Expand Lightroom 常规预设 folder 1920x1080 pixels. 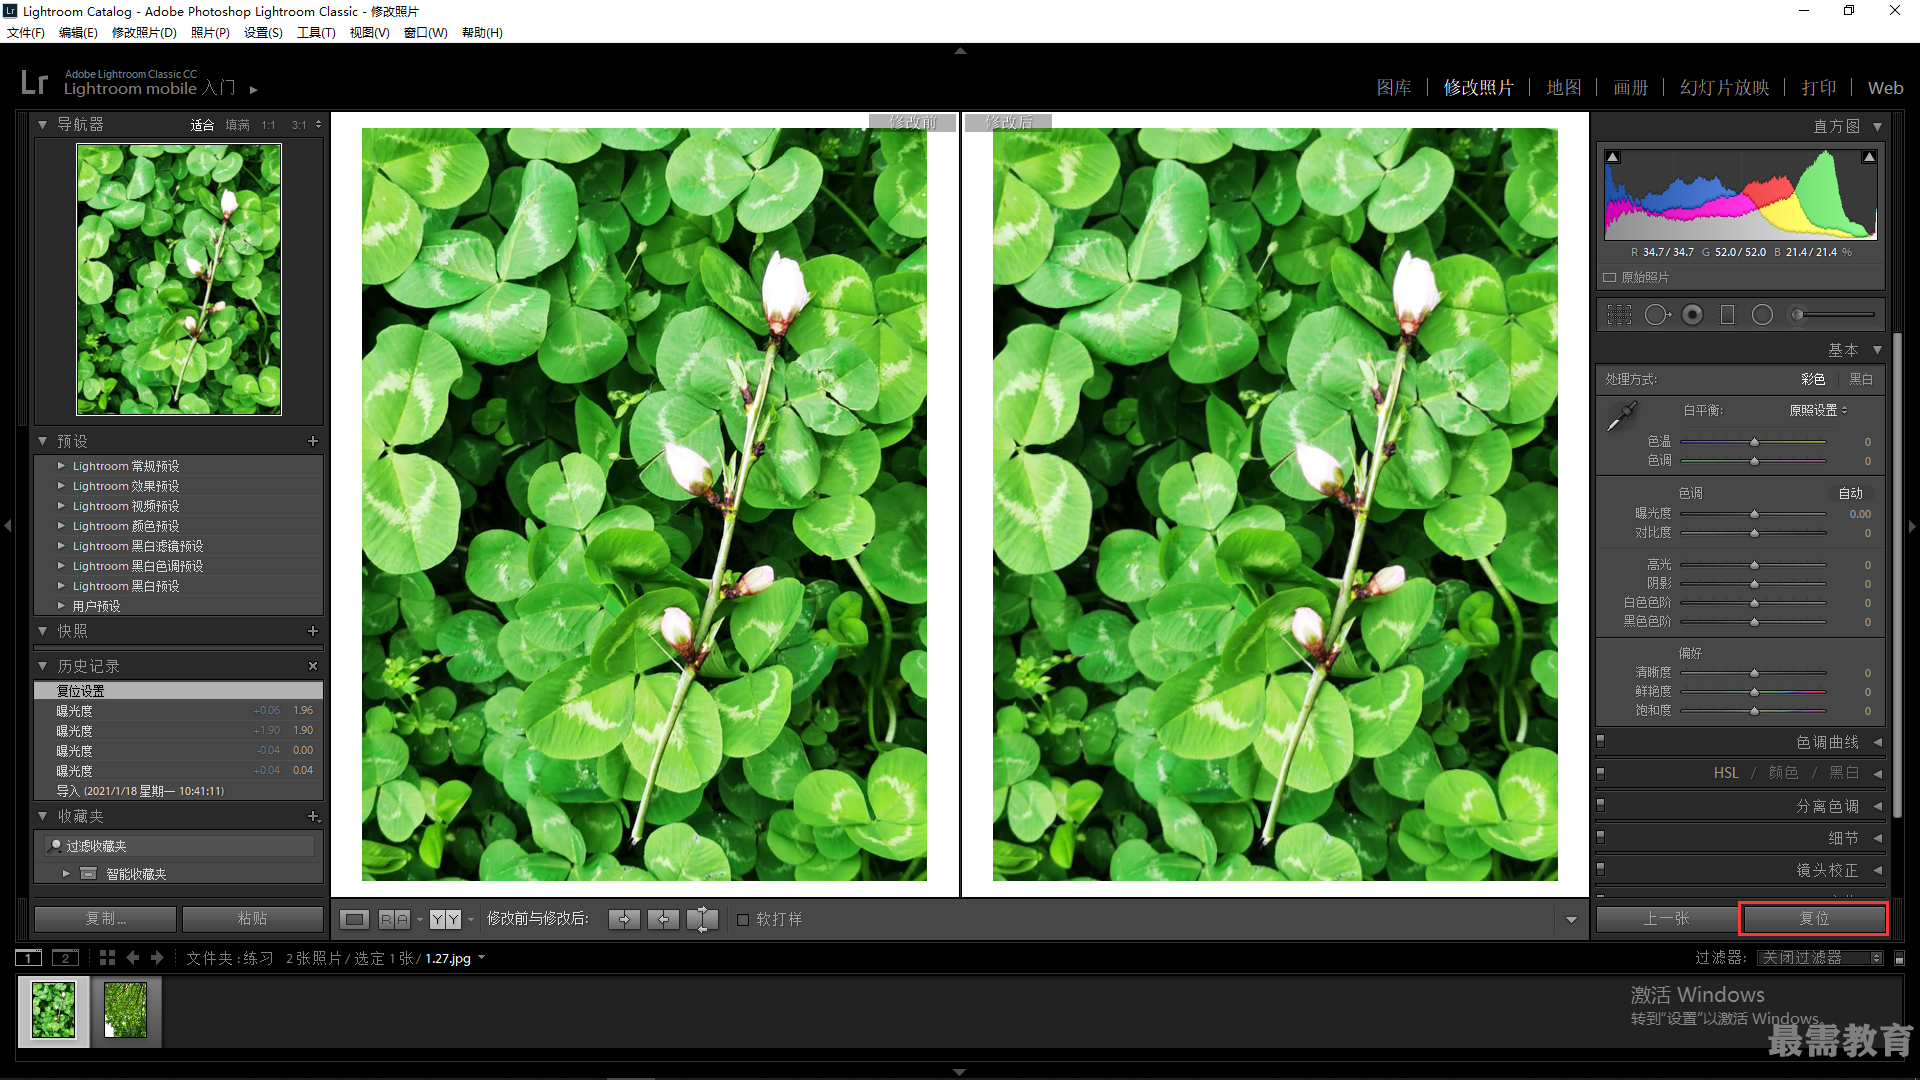click(61, 466)
